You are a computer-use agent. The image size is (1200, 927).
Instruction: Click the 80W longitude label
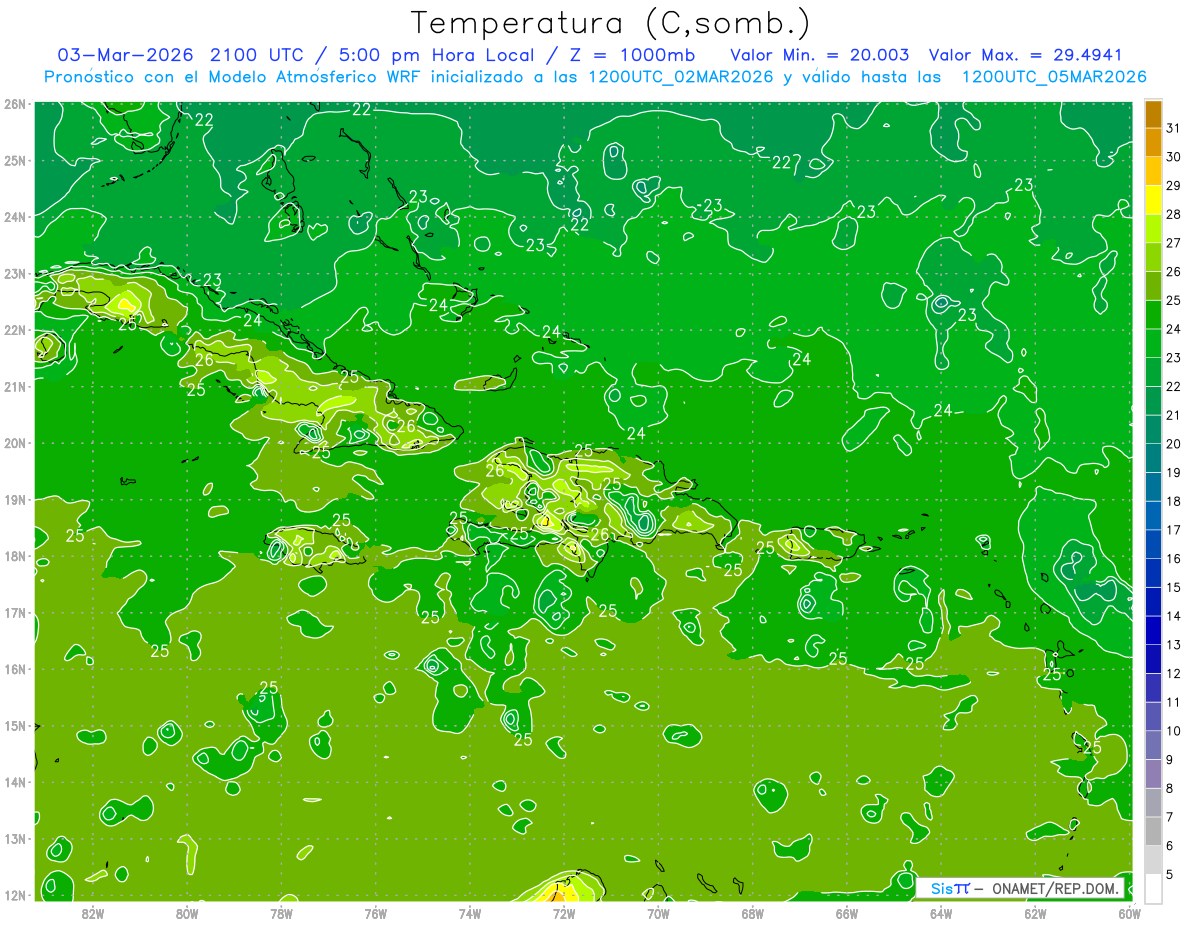pos(187,913)
